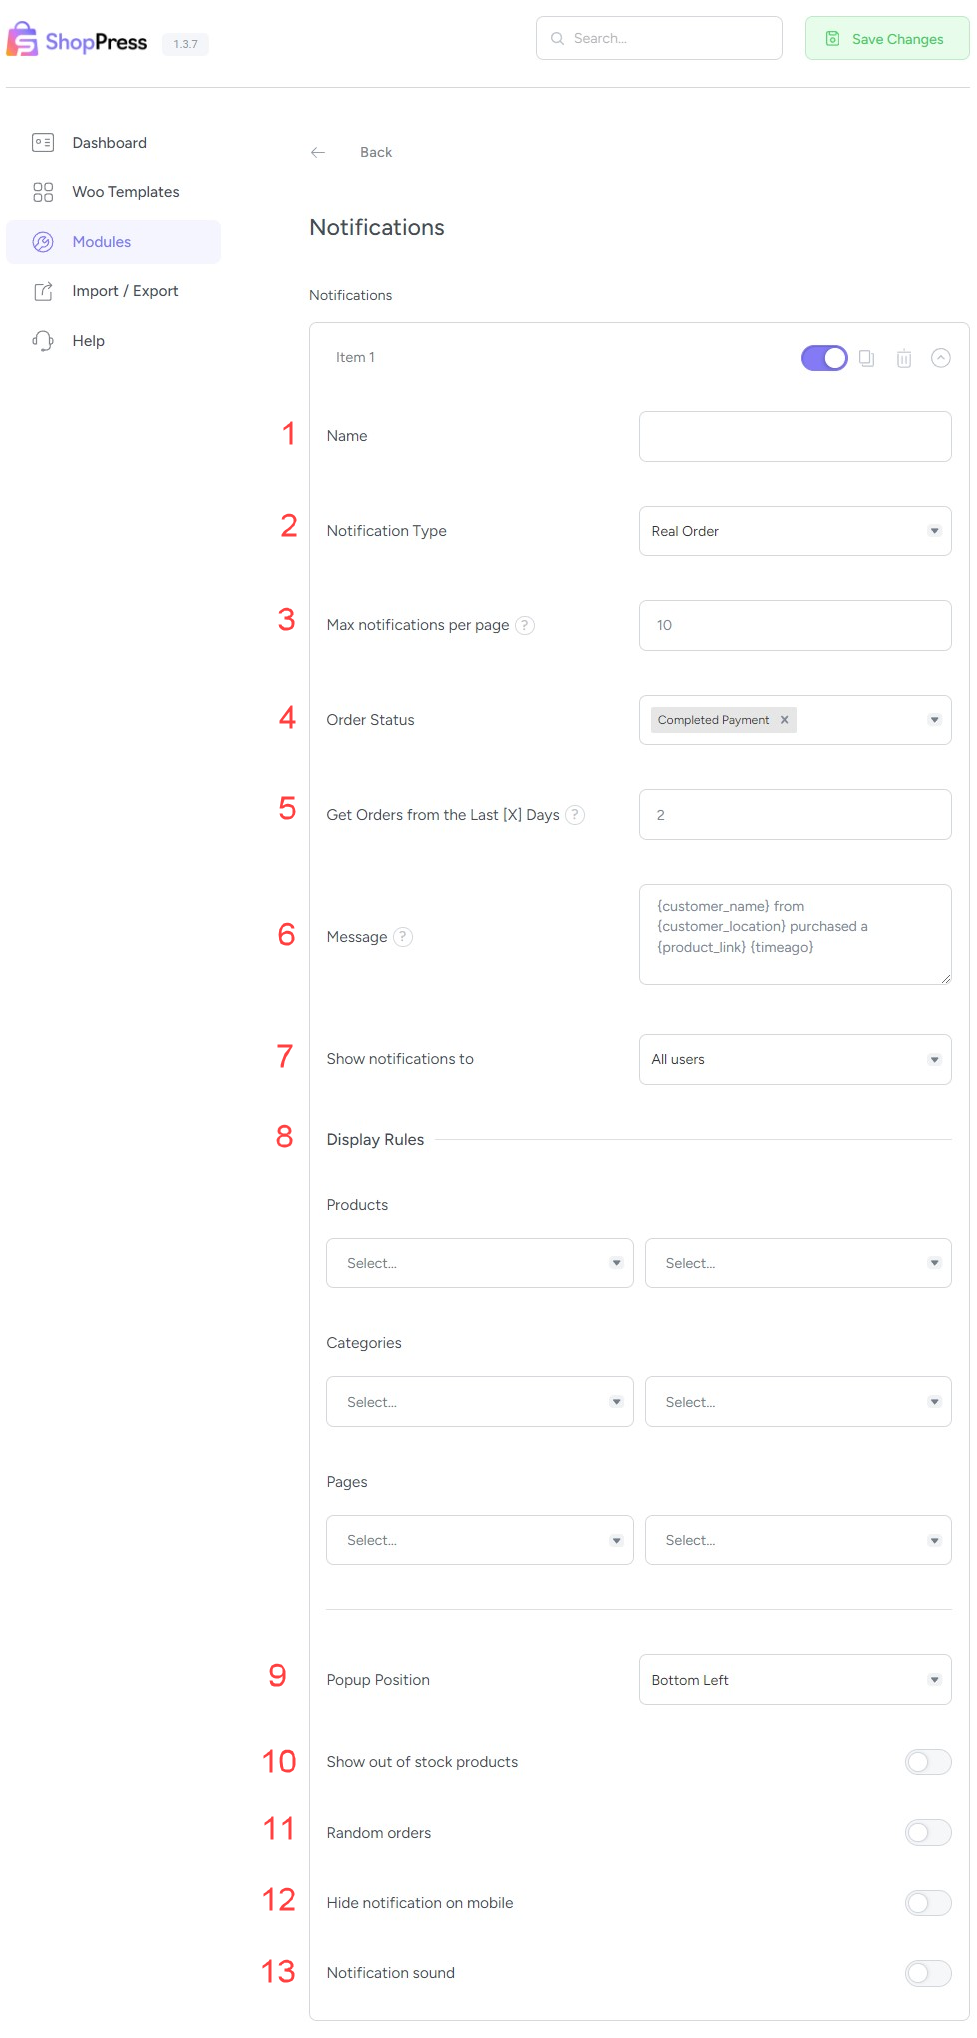Click the help icon for Max notifications per page

[x=525, y=625]
